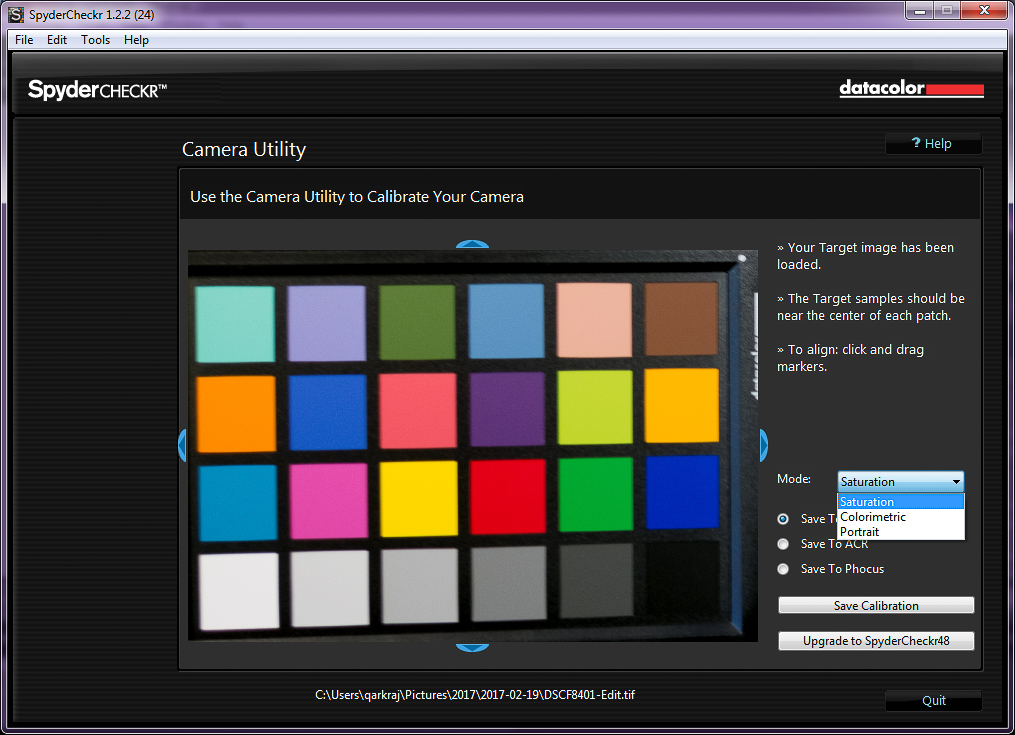Click the bottom alignment marker below the target image

coord(472,648)
